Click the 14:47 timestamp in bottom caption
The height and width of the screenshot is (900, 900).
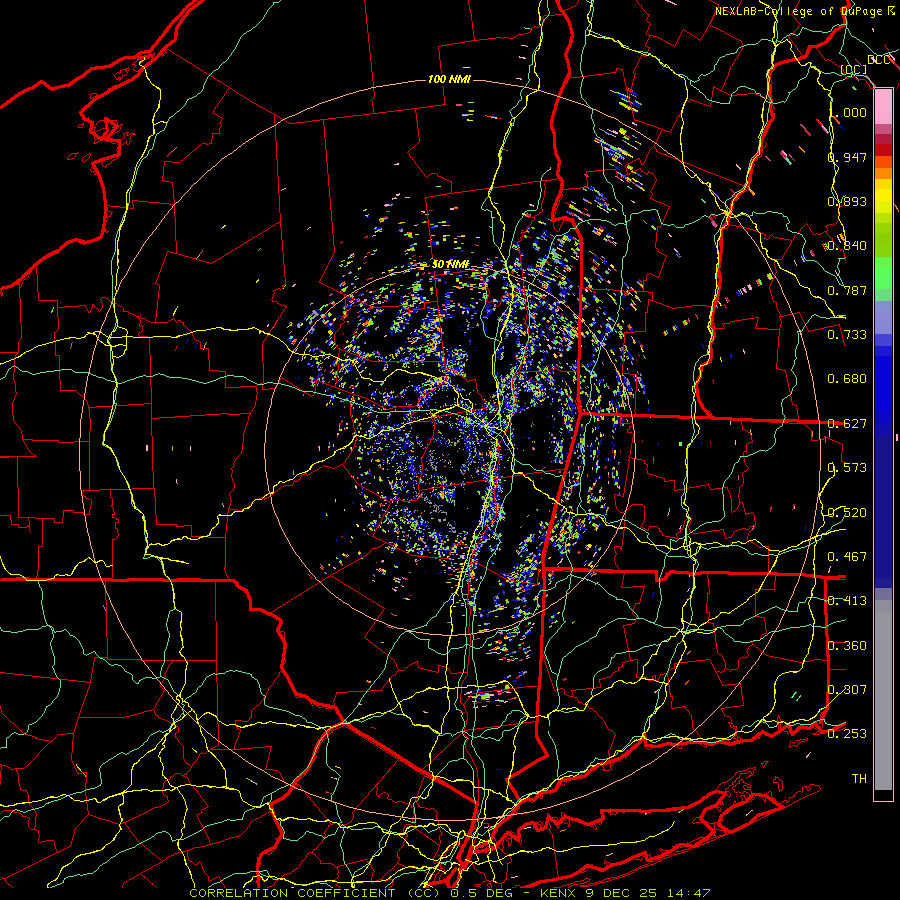(690, 893)
